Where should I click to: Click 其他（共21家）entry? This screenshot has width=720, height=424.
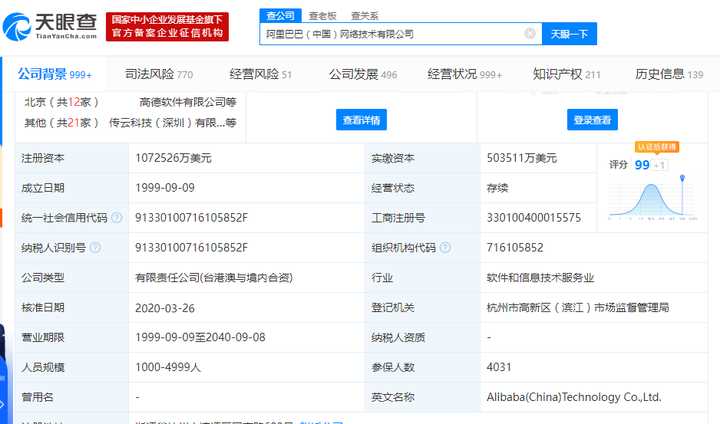coord(62,123)
